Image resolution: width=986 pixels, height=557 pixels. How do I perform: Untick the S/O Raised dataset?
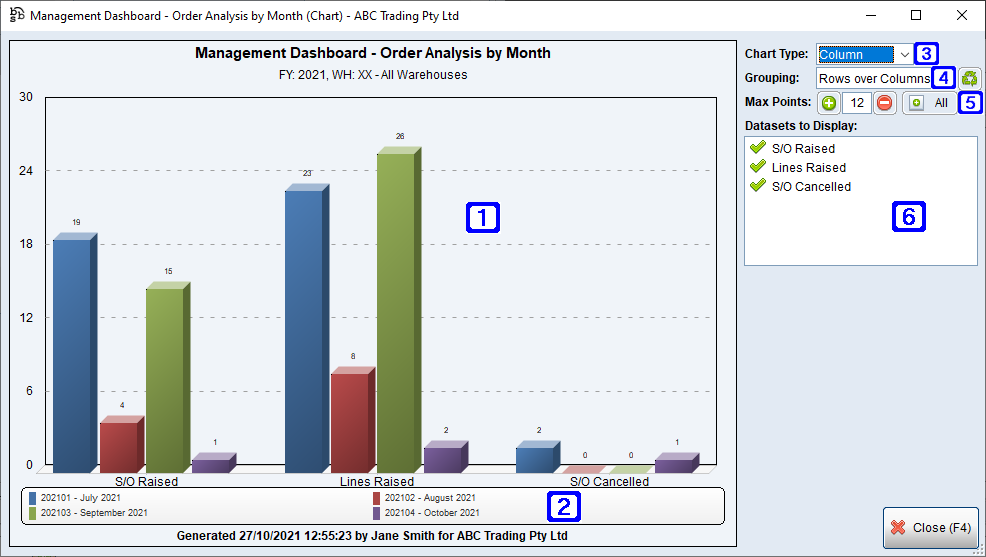(758, 149)
